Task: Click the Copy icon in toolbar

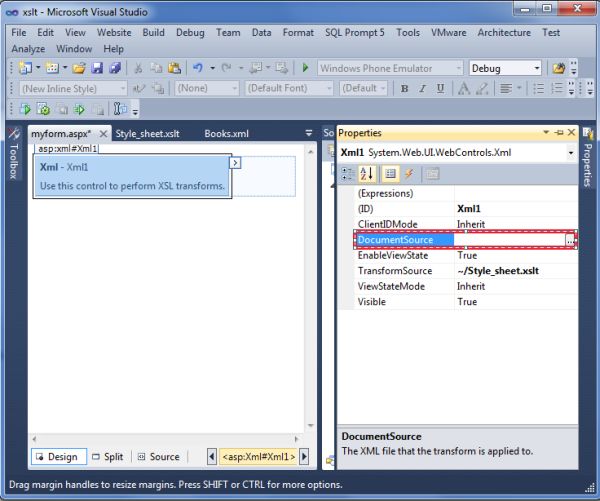Action: (x=156, y=68)
